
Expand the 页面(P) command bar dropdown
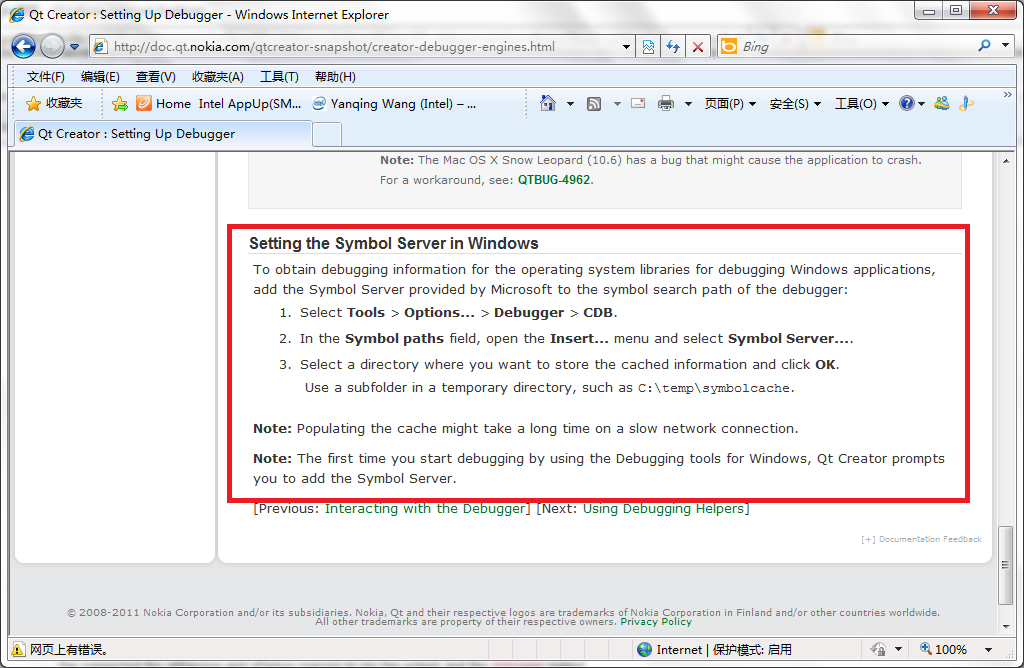click(730, 103)
